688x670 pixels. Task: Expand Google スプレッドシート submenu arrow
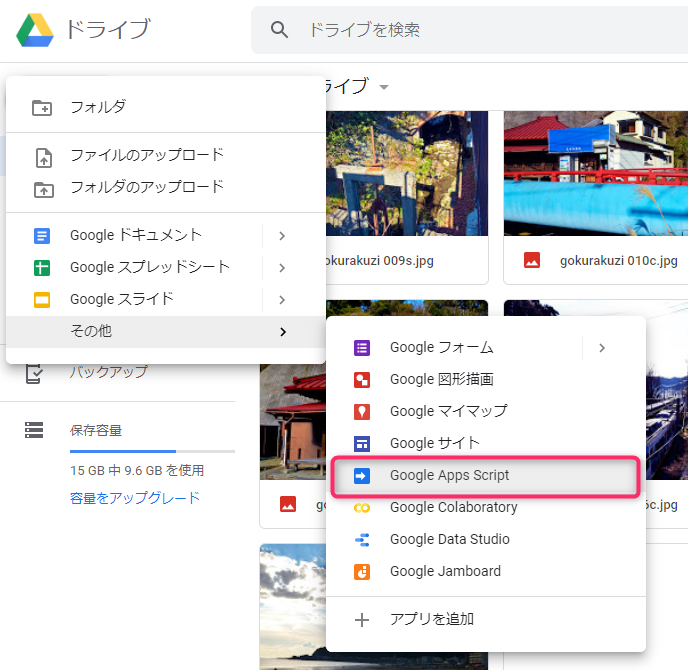[x=282, y=268]
